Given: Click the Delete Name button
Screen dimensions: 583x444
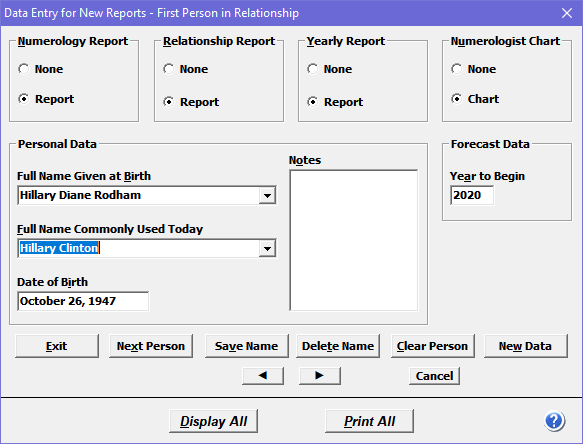Looking at the screenshot, I should [338, 346].
